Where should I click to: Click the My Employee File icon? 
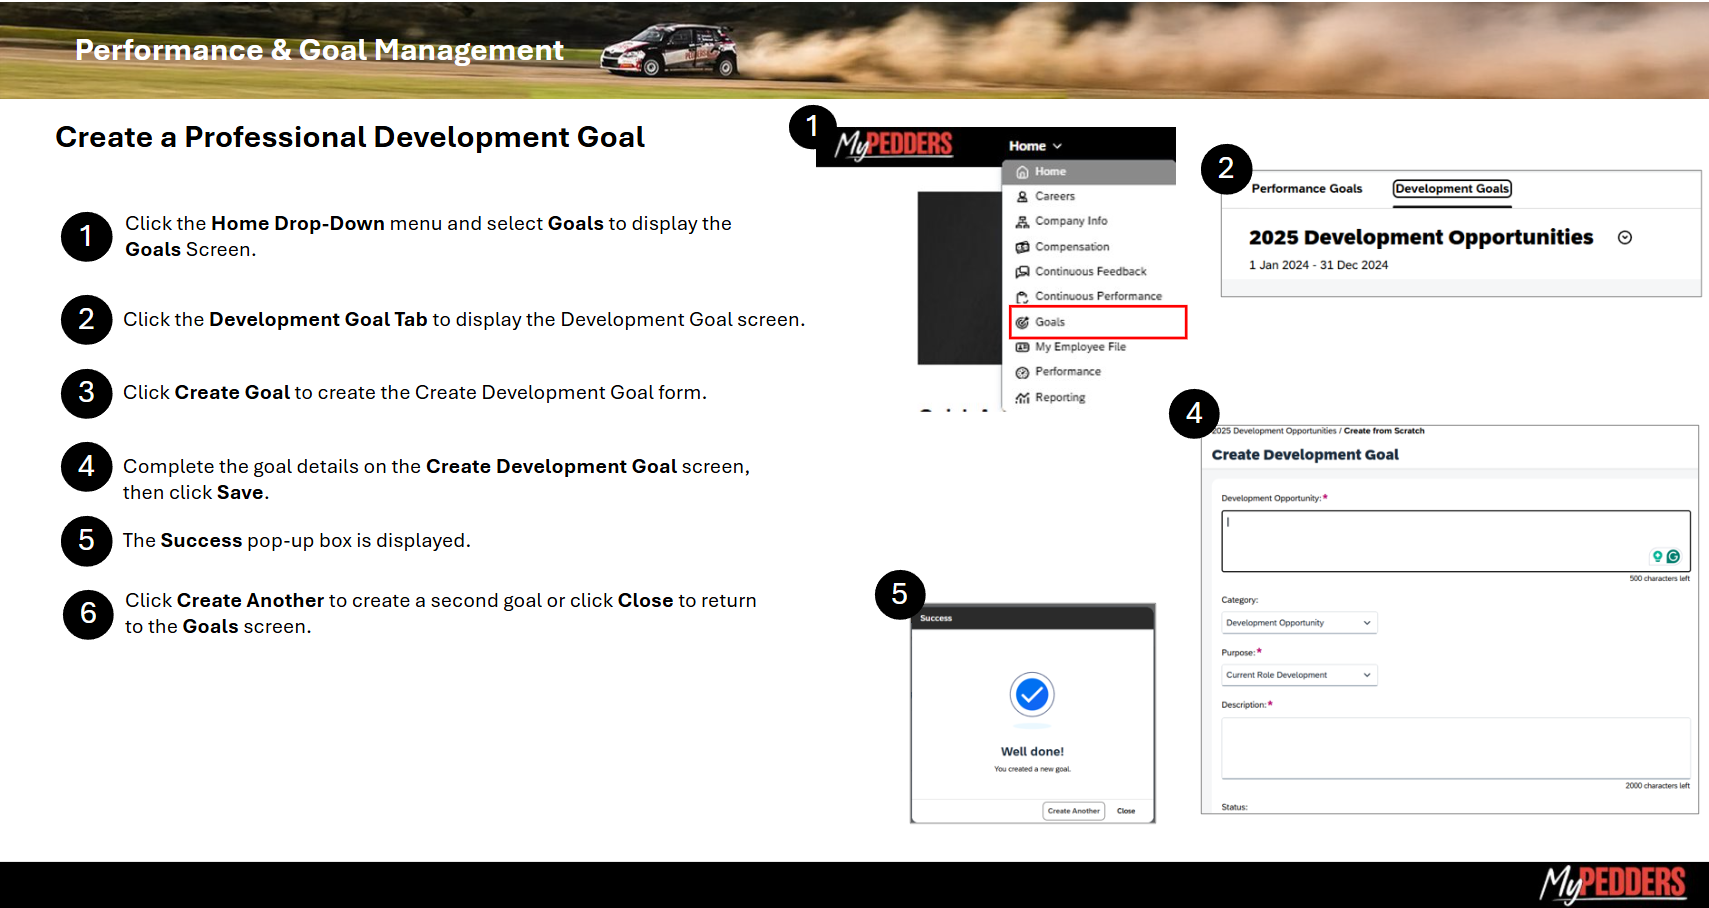[x=1022, y=347]
